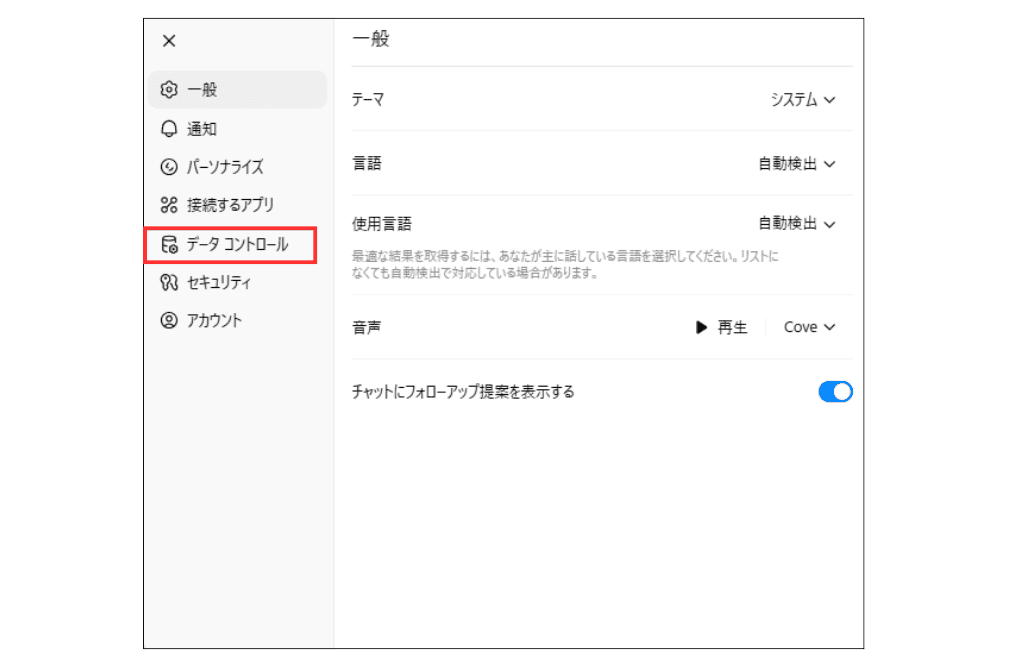Click the 接続するアプリ apps icon
Image resolution: width=1024 pixels, height=672 pixels.
tap(169, 205)
